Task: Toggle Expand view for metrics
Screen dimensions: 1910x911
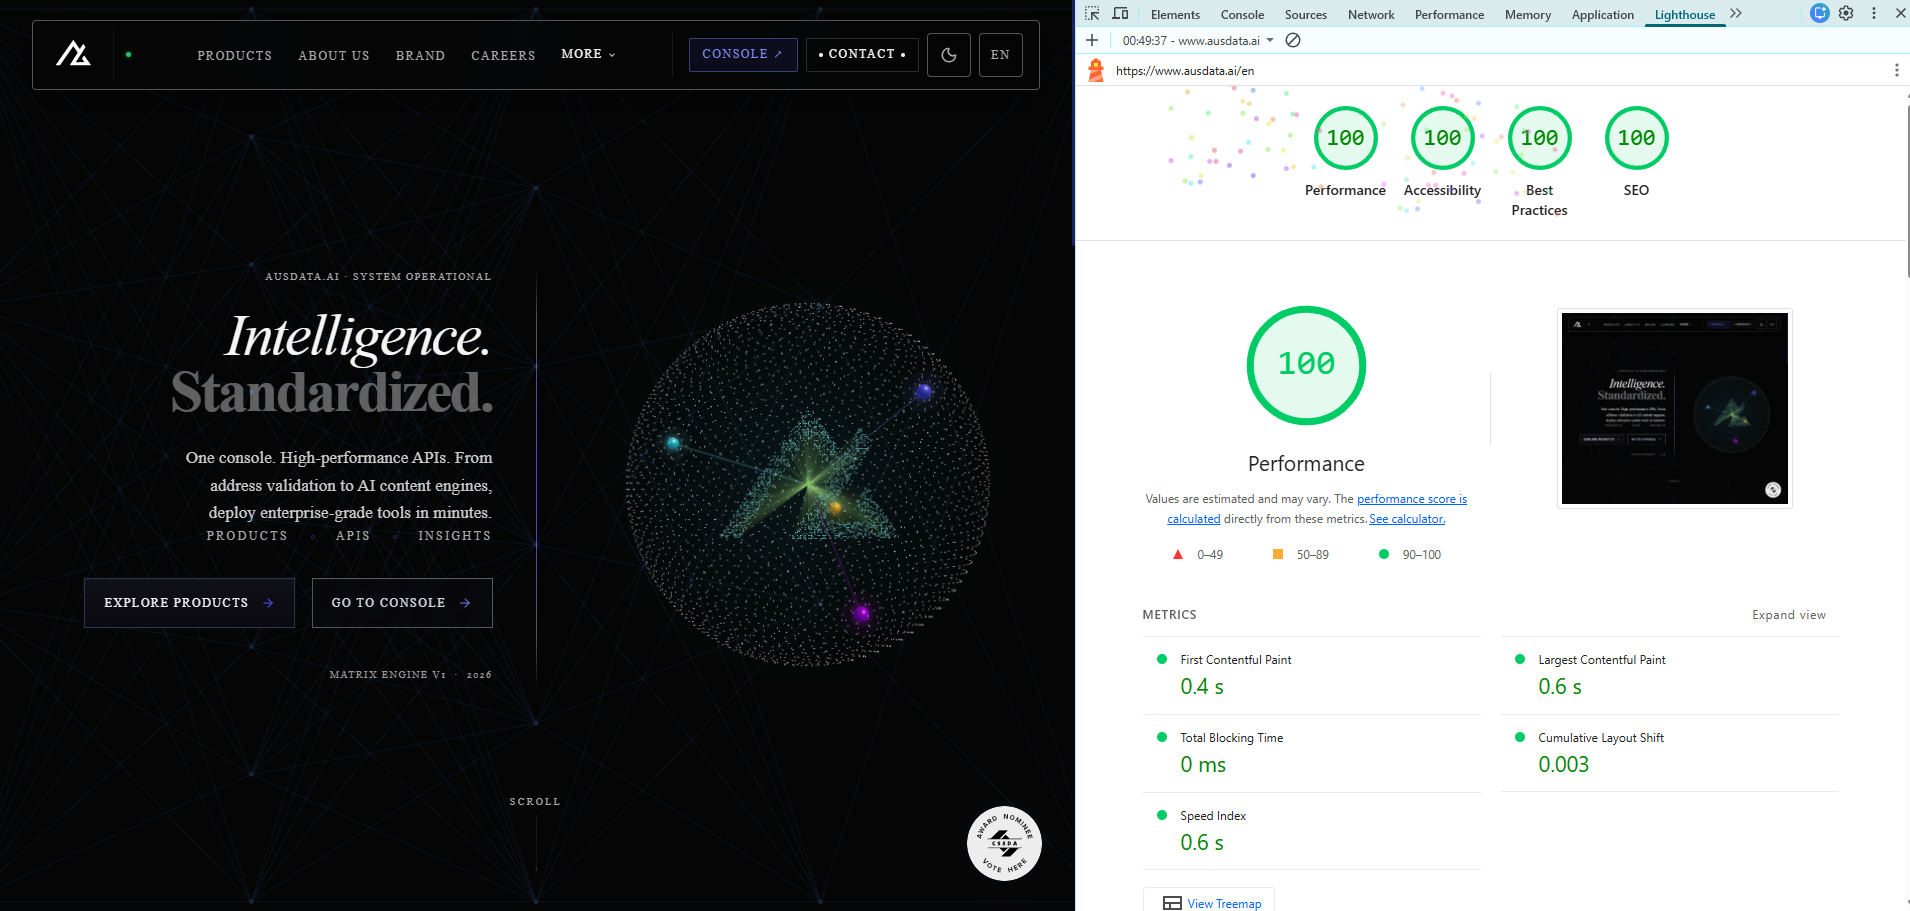Action: coord(1788,615)
